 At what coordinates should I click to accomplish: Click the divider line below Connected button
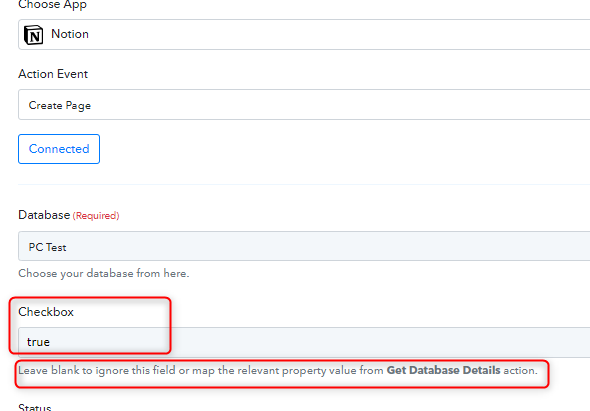click(x=304, y=184)
